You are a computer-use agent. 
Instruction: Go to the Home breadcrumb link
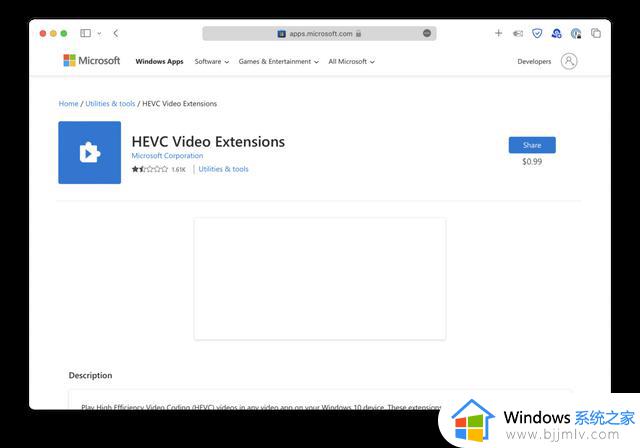pyautogui.click(x=68, y=104)
